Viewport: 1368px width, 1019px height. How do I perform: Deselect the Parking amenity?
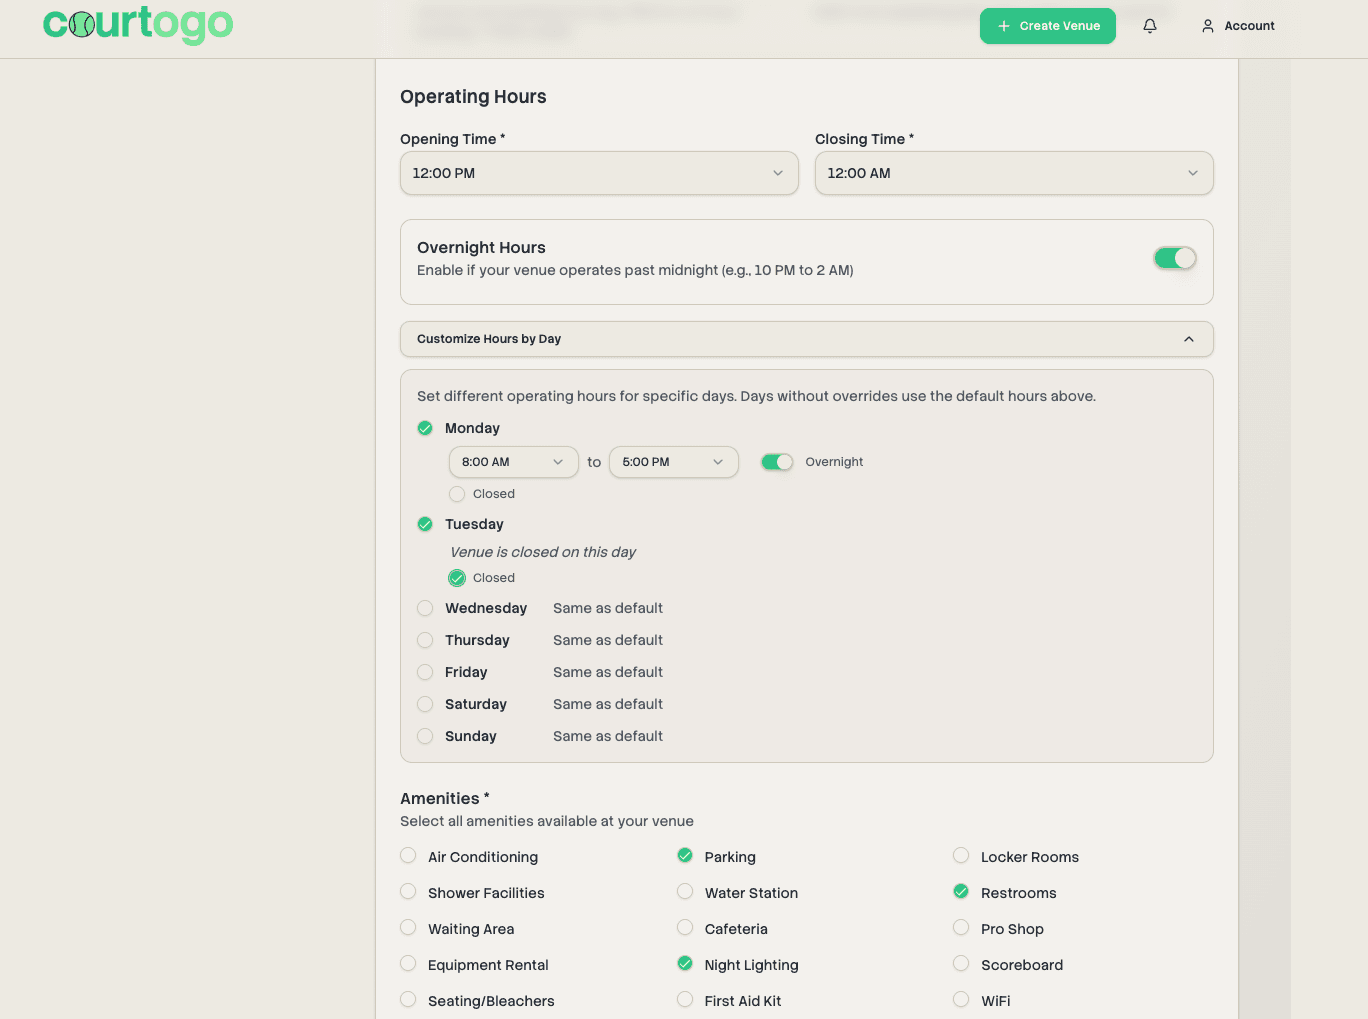(x=685, y=856)
